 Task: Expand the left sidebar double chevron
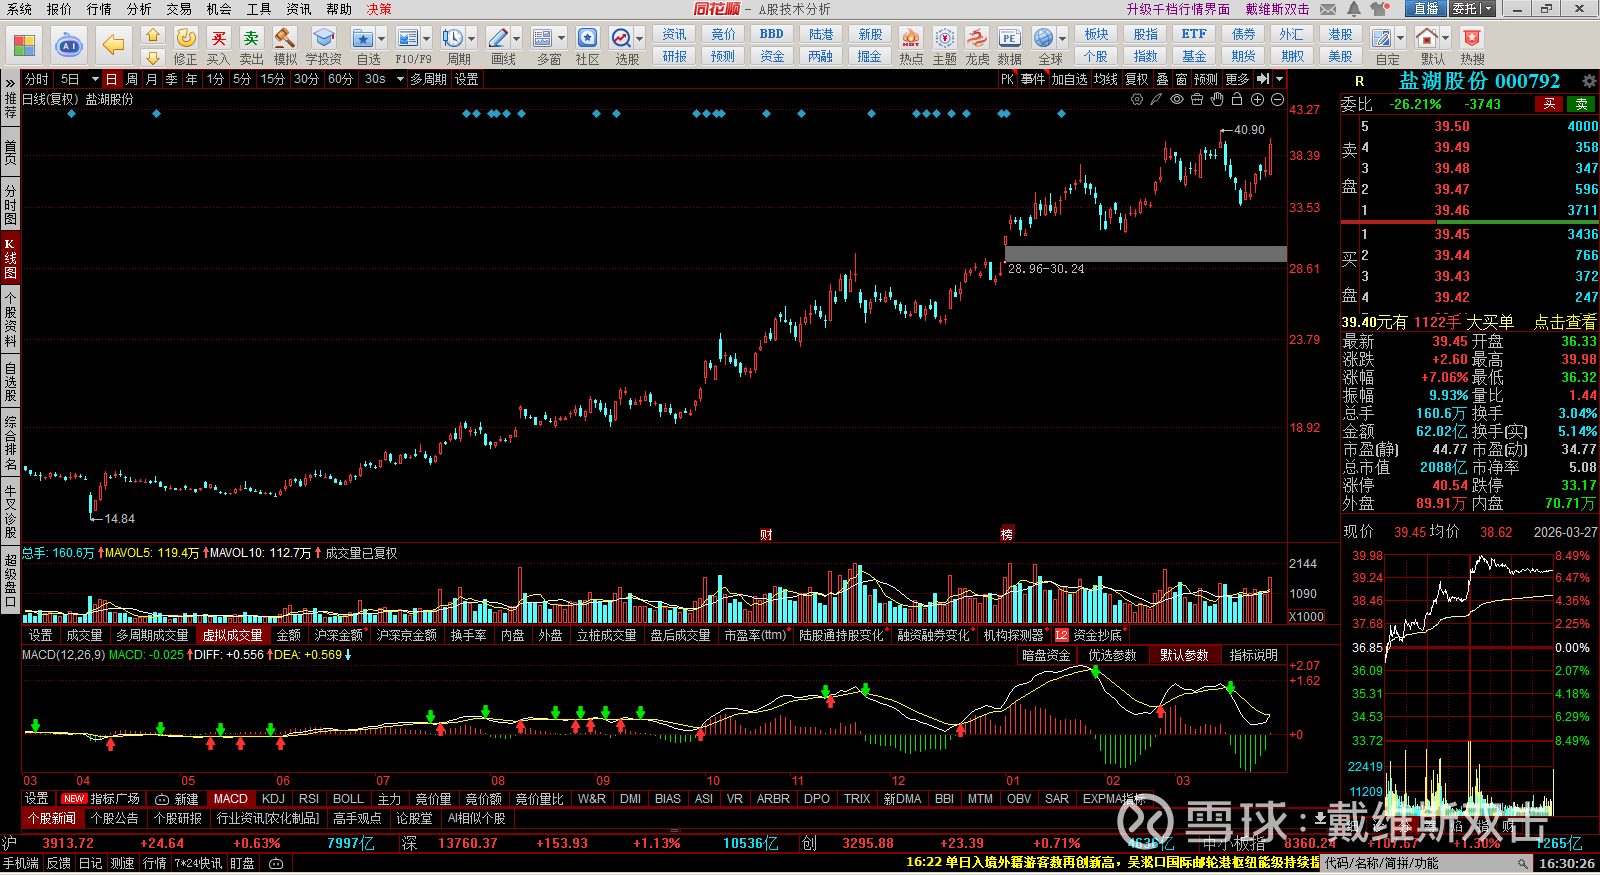10,81
